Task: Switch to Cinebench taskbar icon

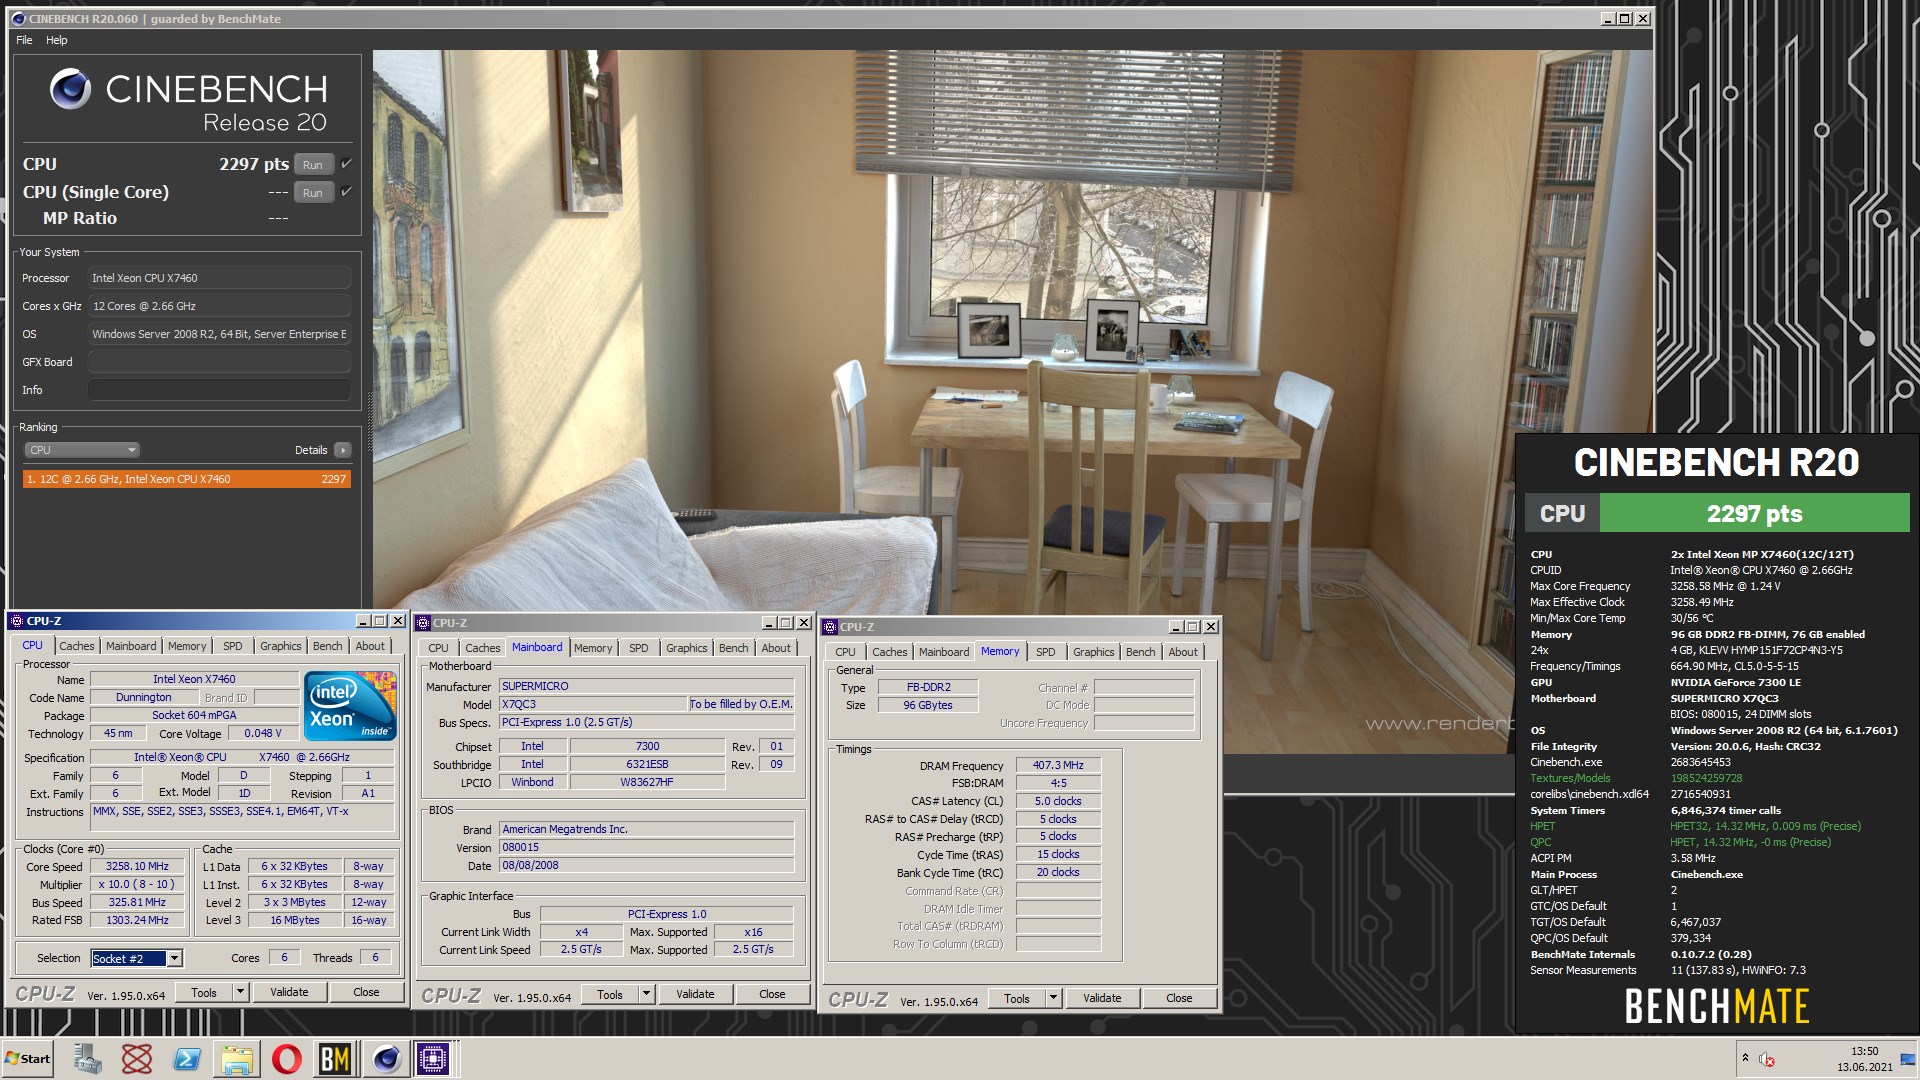Action: 386,1059
